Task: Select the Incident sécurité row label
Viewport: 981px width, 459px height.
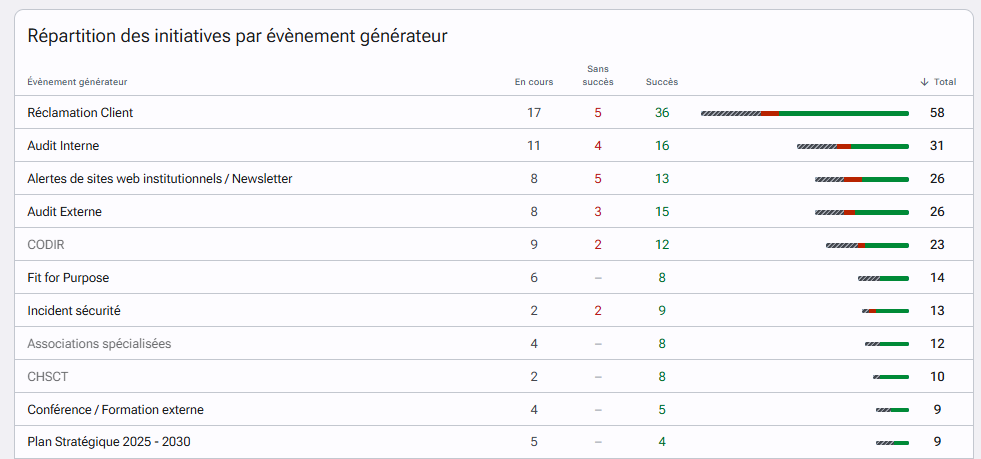Action: (x=73, y=311)
